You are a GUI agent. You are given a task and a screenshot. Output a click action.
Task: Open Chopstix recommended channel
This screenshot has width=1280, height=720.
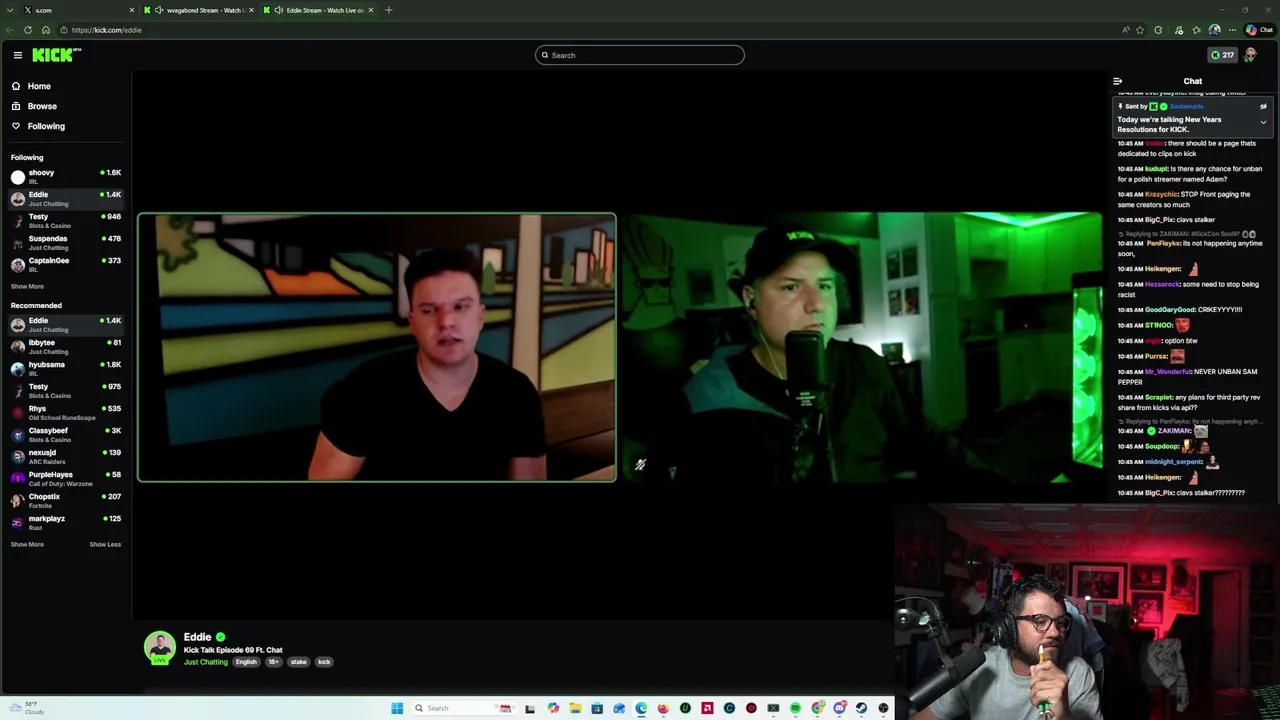66,500
